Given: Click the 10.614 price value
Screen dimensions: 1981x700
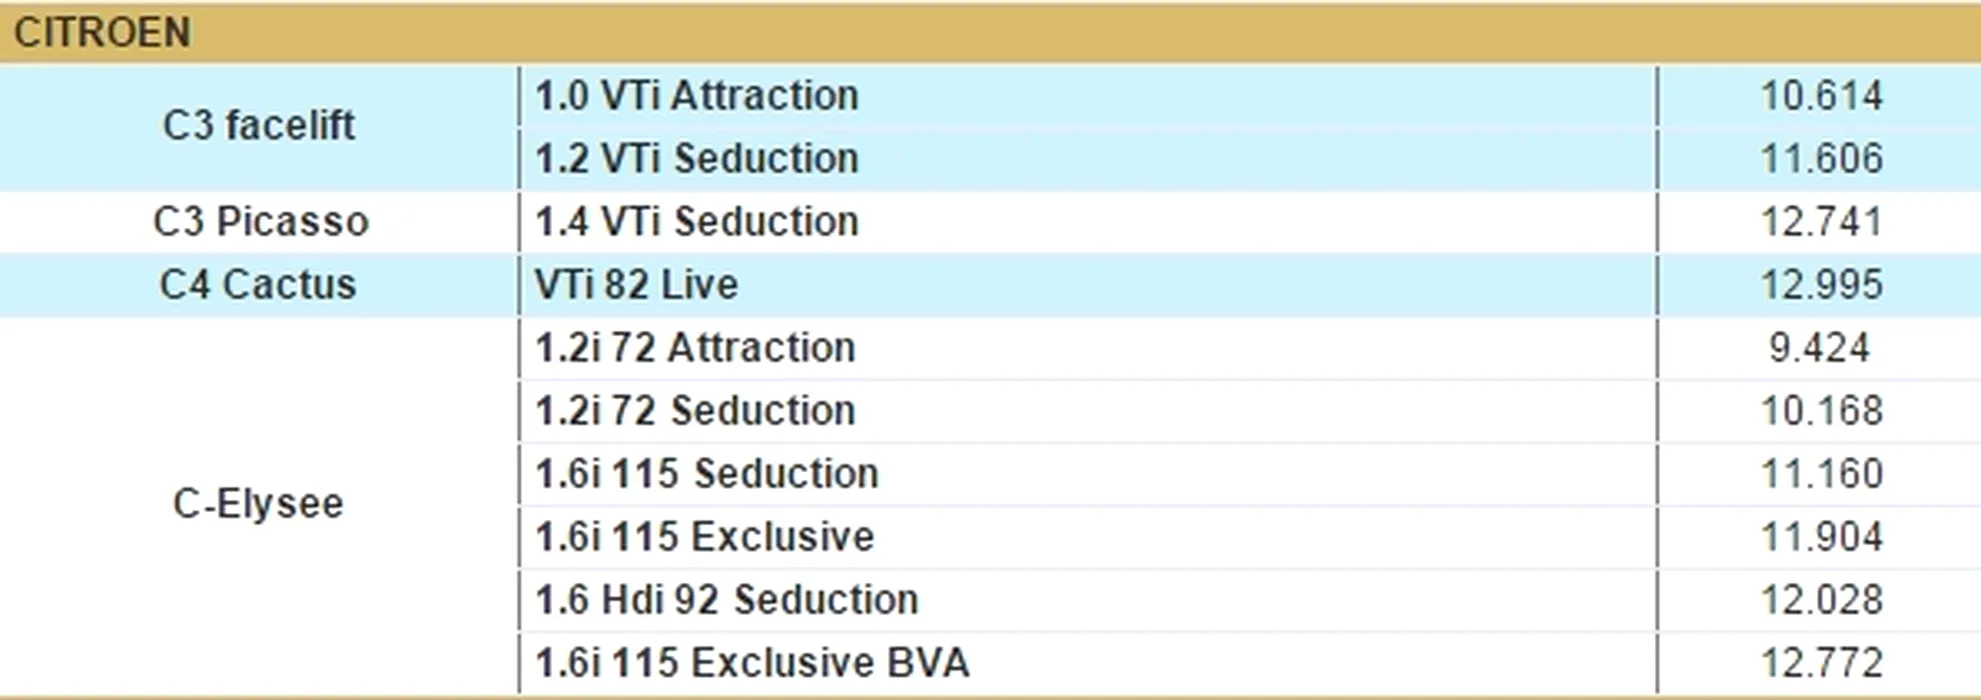Looking at the screenshot, I should (1821, 96).
